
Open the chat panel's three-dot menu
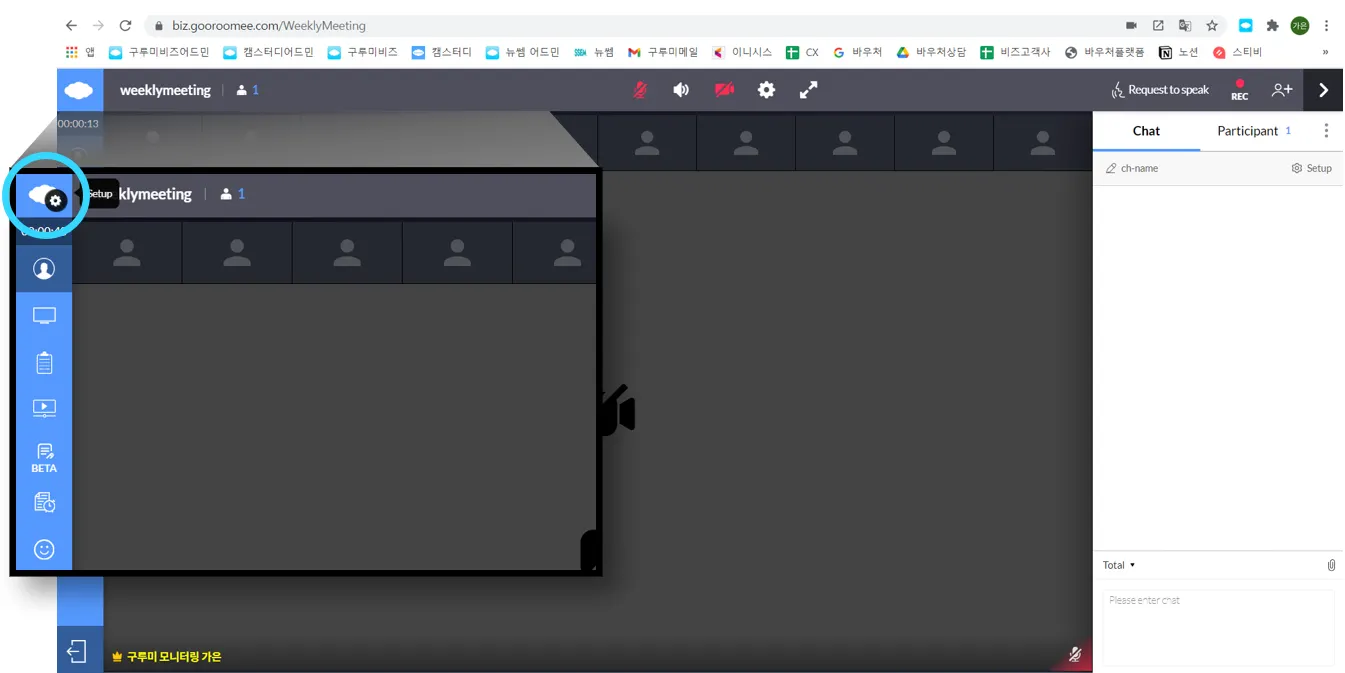click(x=1326, y=131)
